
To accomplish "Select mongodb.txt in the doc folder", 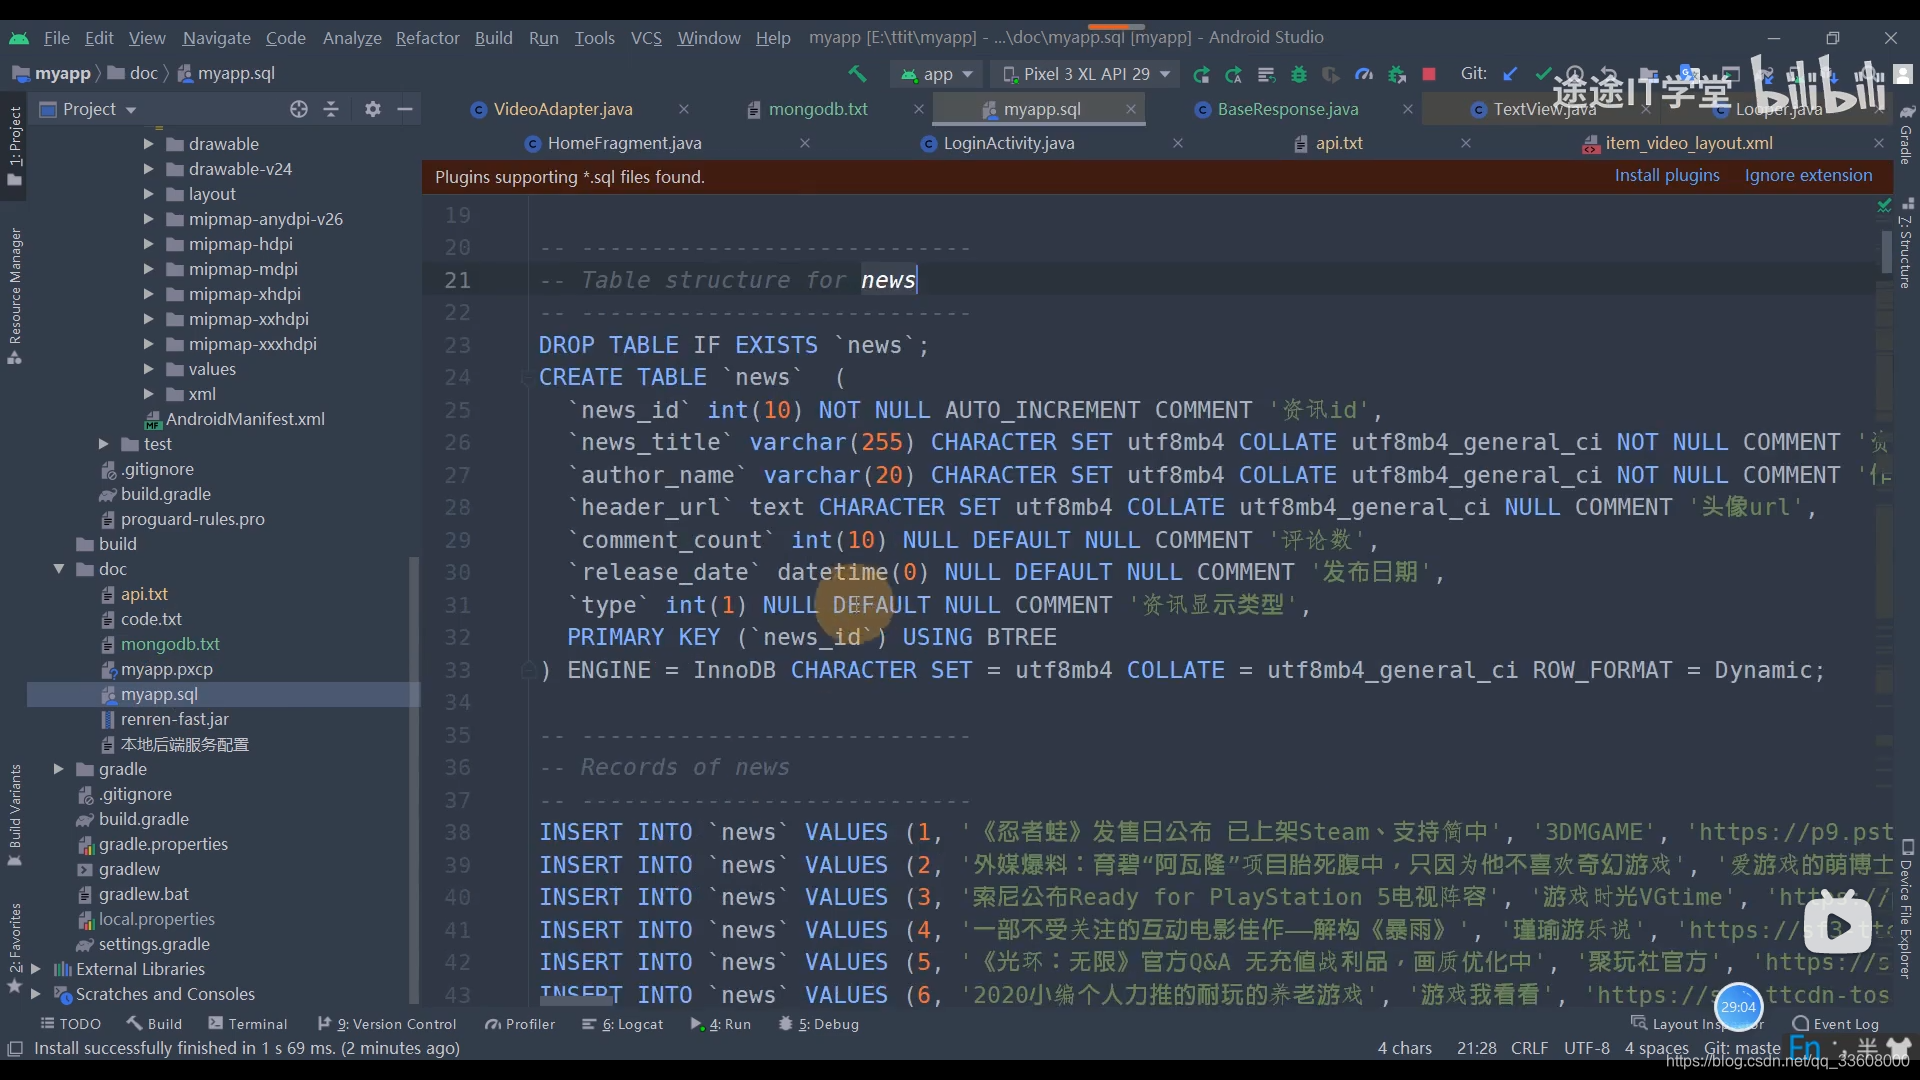I will 160,644.
